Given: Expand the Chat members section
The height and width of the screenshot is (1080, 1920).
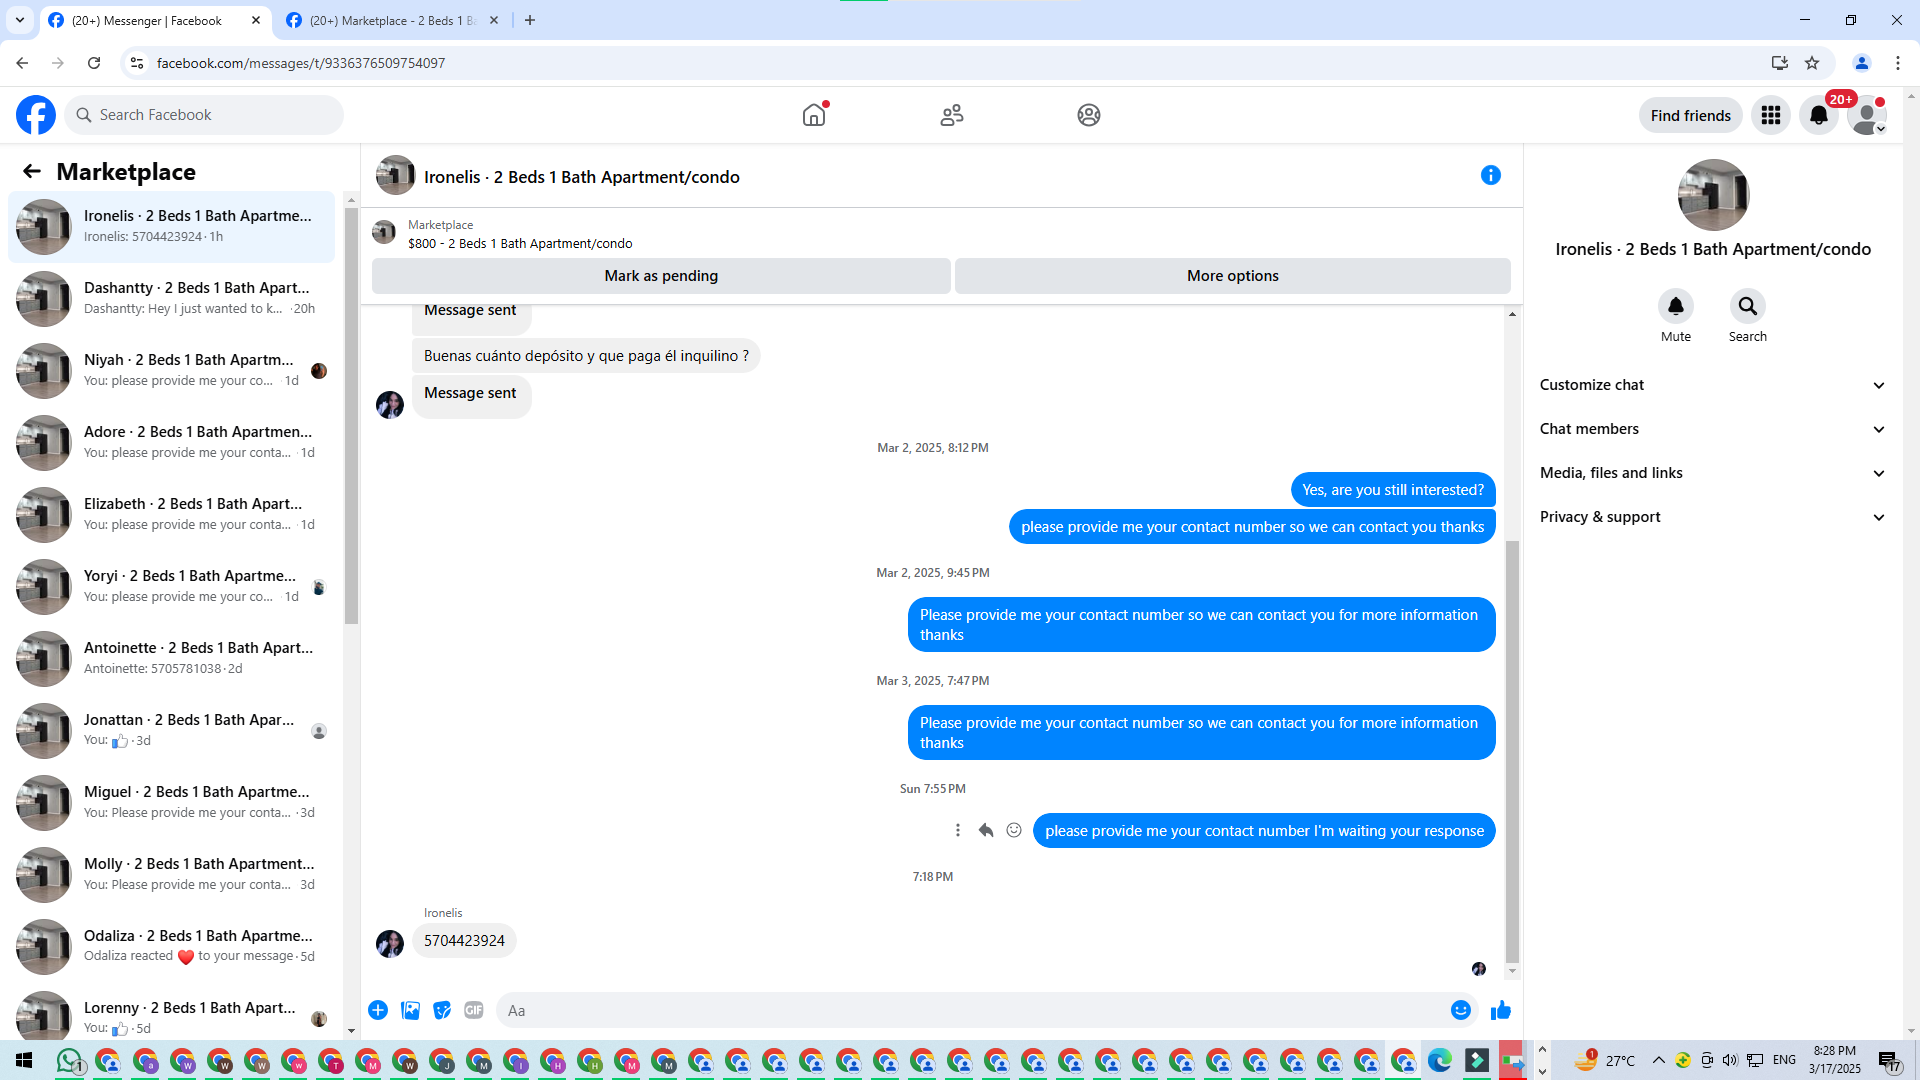Looking at the screenshot, I should click(1712, 429).
